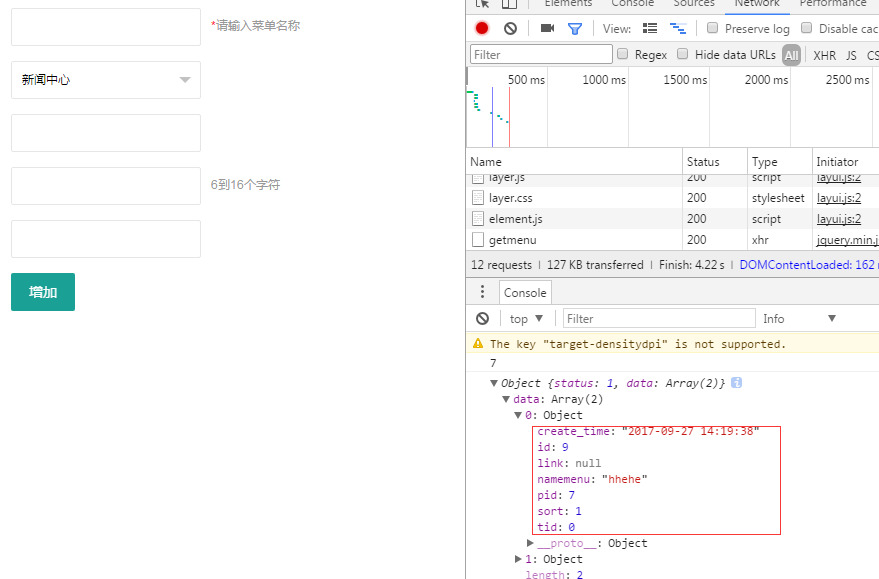Click the red record network log button

pyautogui.click(x=482, y=28)
